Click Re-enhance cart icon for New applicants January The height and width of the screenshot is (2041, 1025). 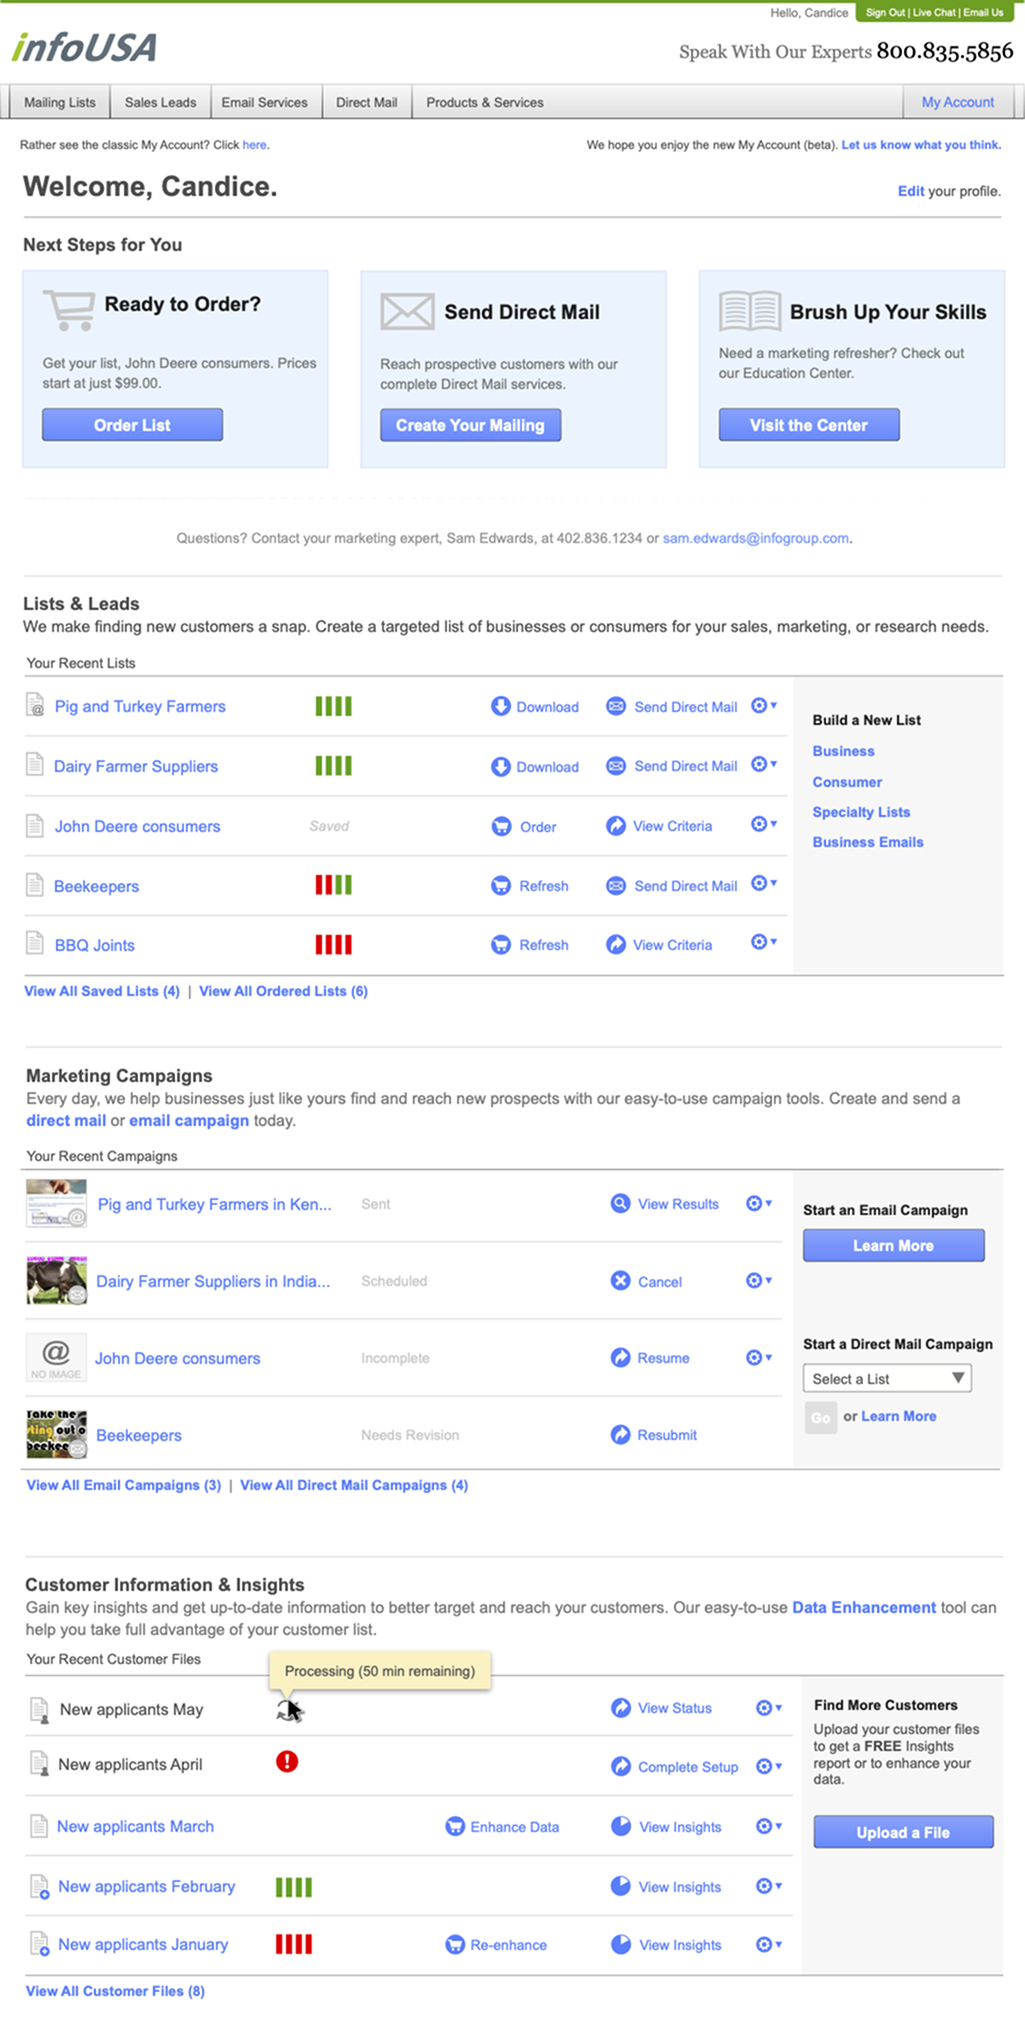tap(455, 1944)
